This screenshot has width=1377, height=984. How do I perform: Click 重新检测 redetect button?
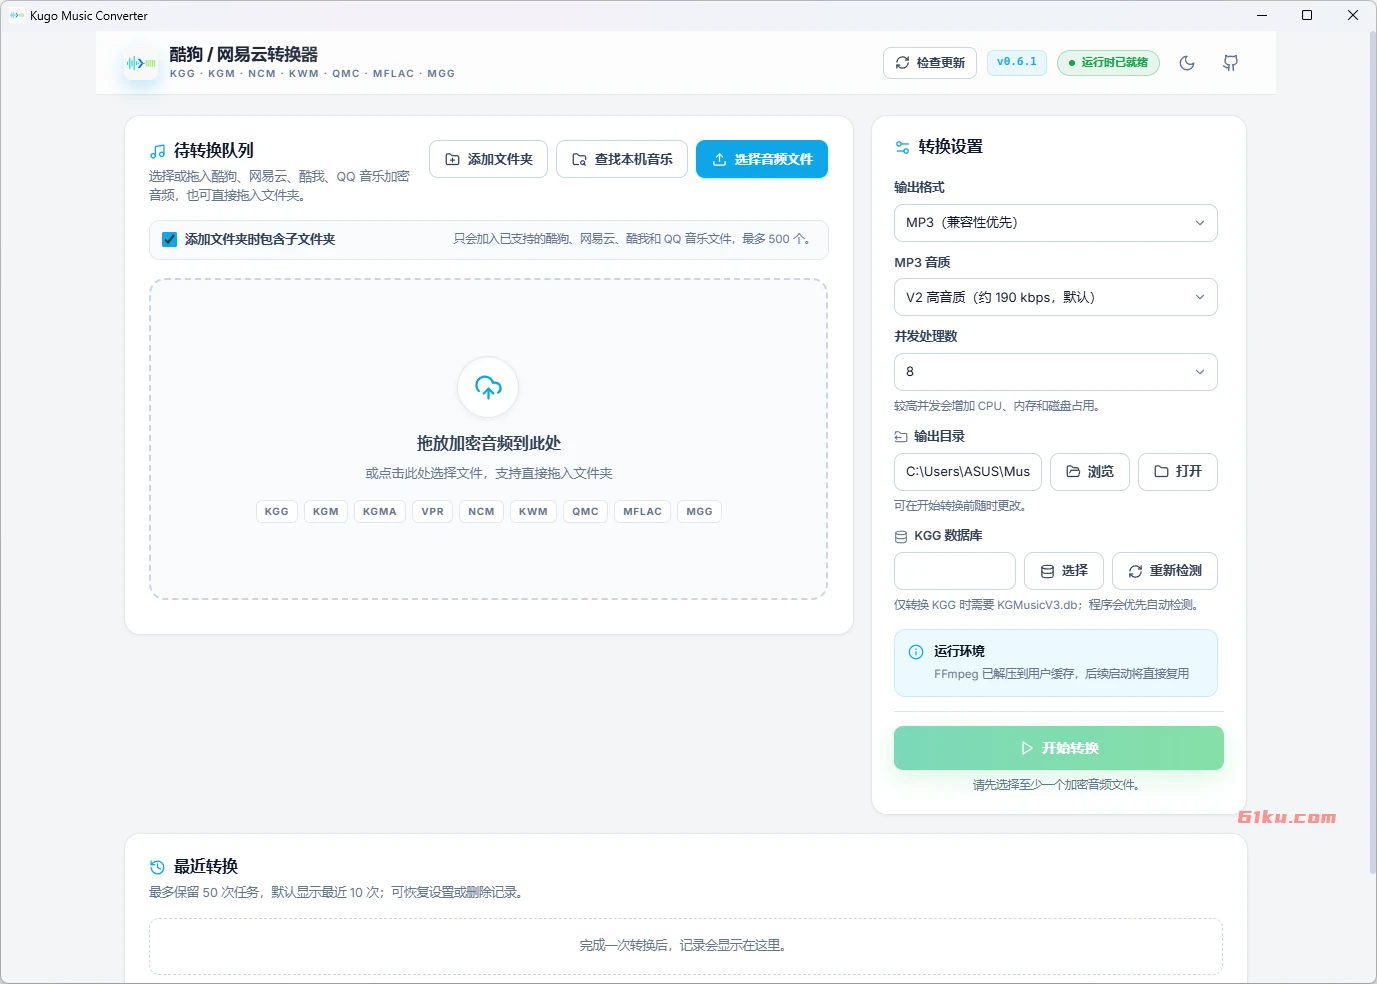coord(1165,571)
